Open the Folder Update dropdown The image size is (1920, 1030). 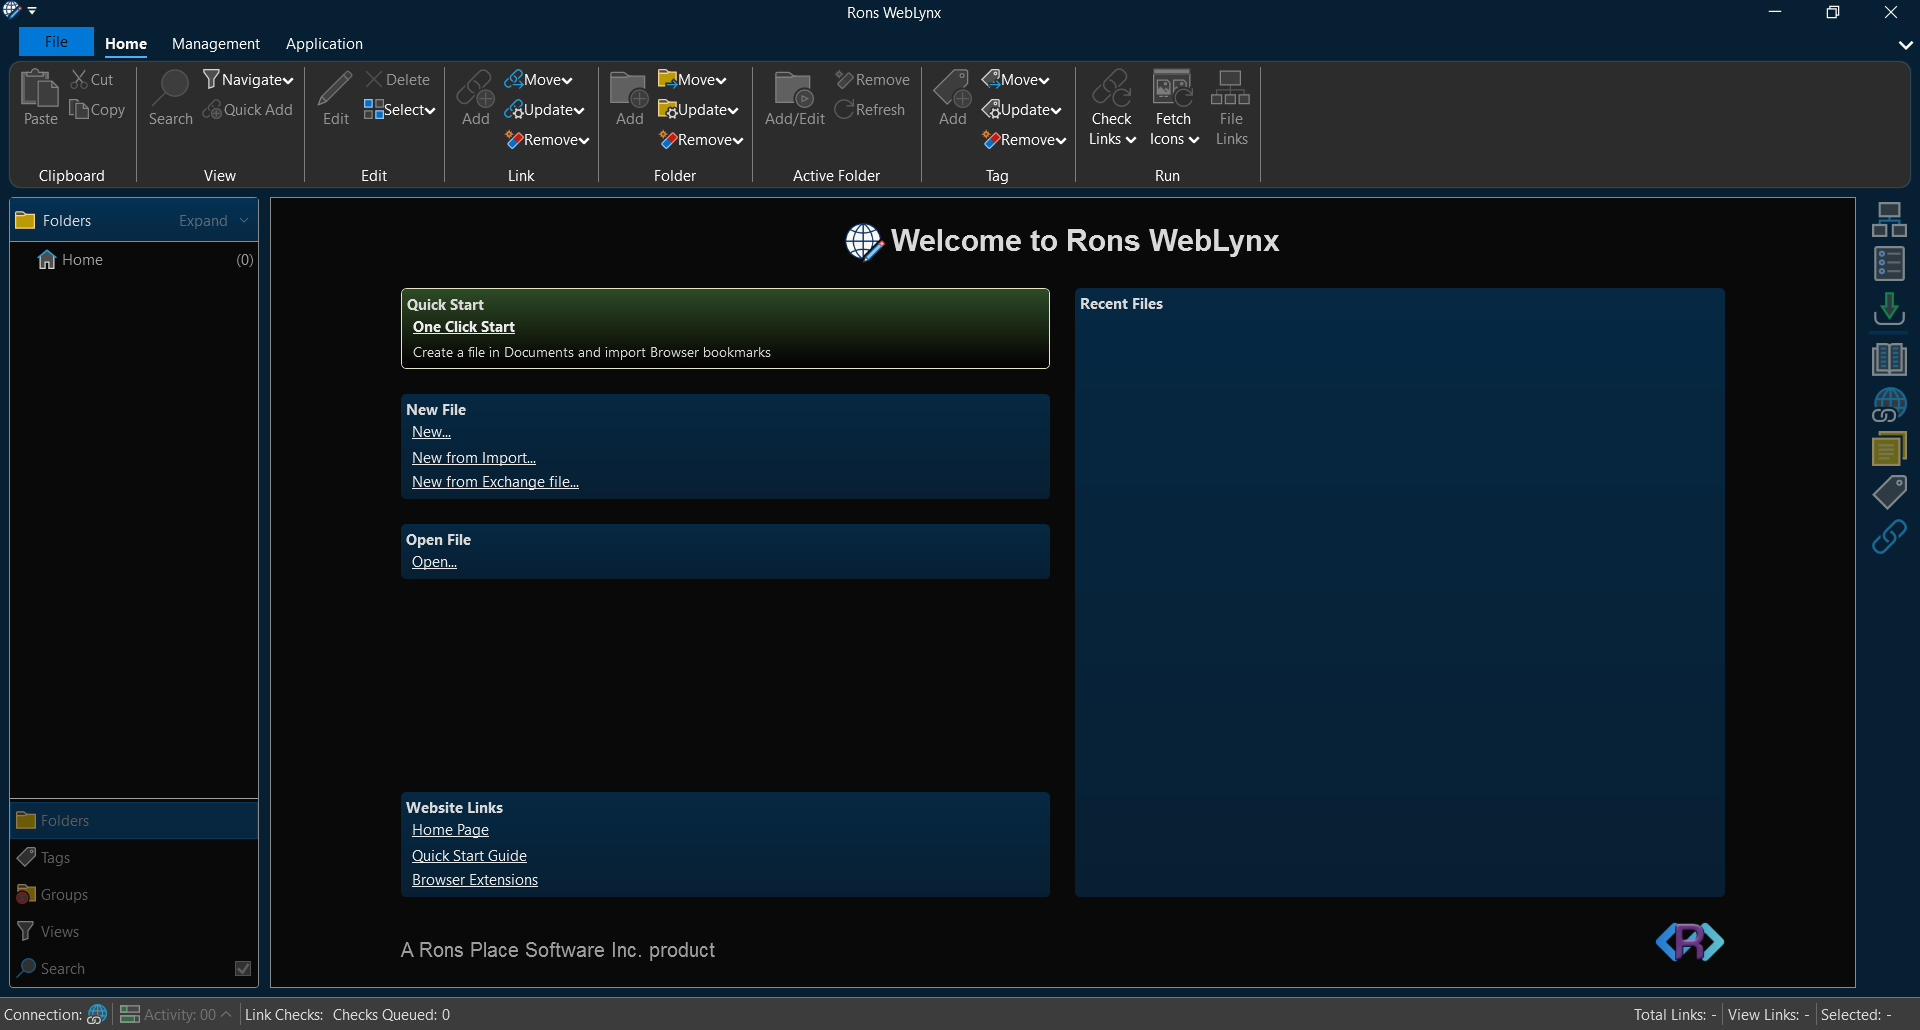pyautogui.click(x=698, y=110)
